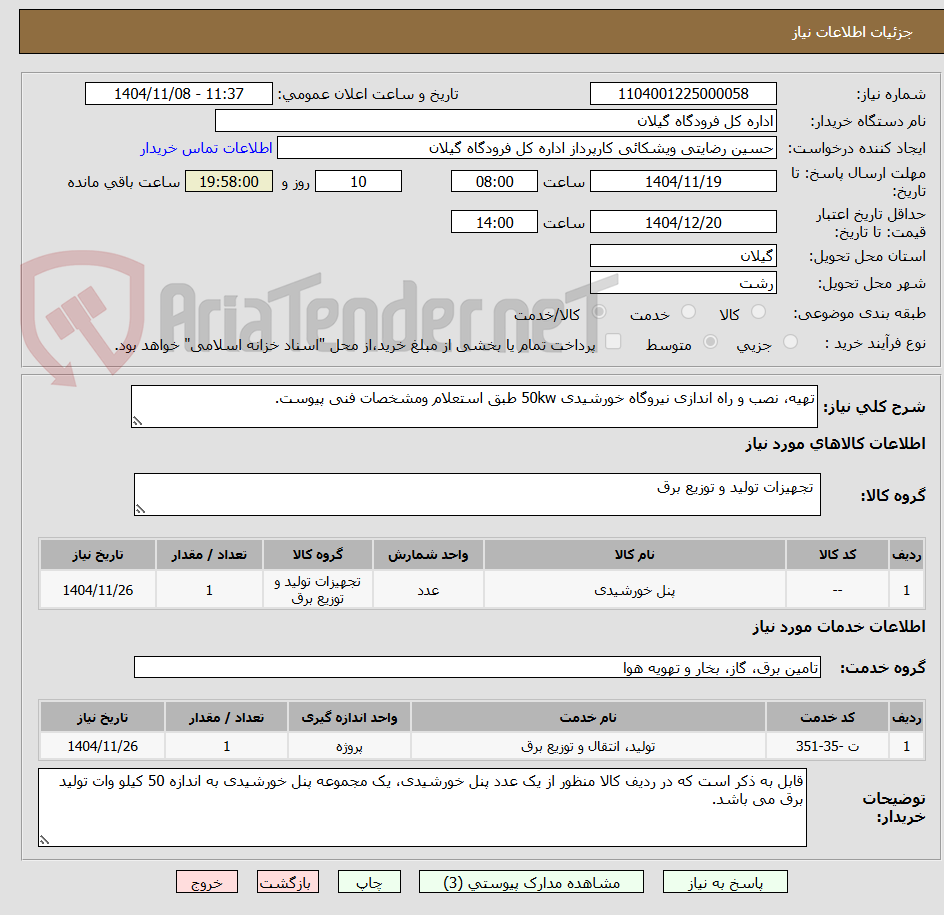Click the پاسخ به نیاز button
The image size is (944, 915).
[725, 882]
